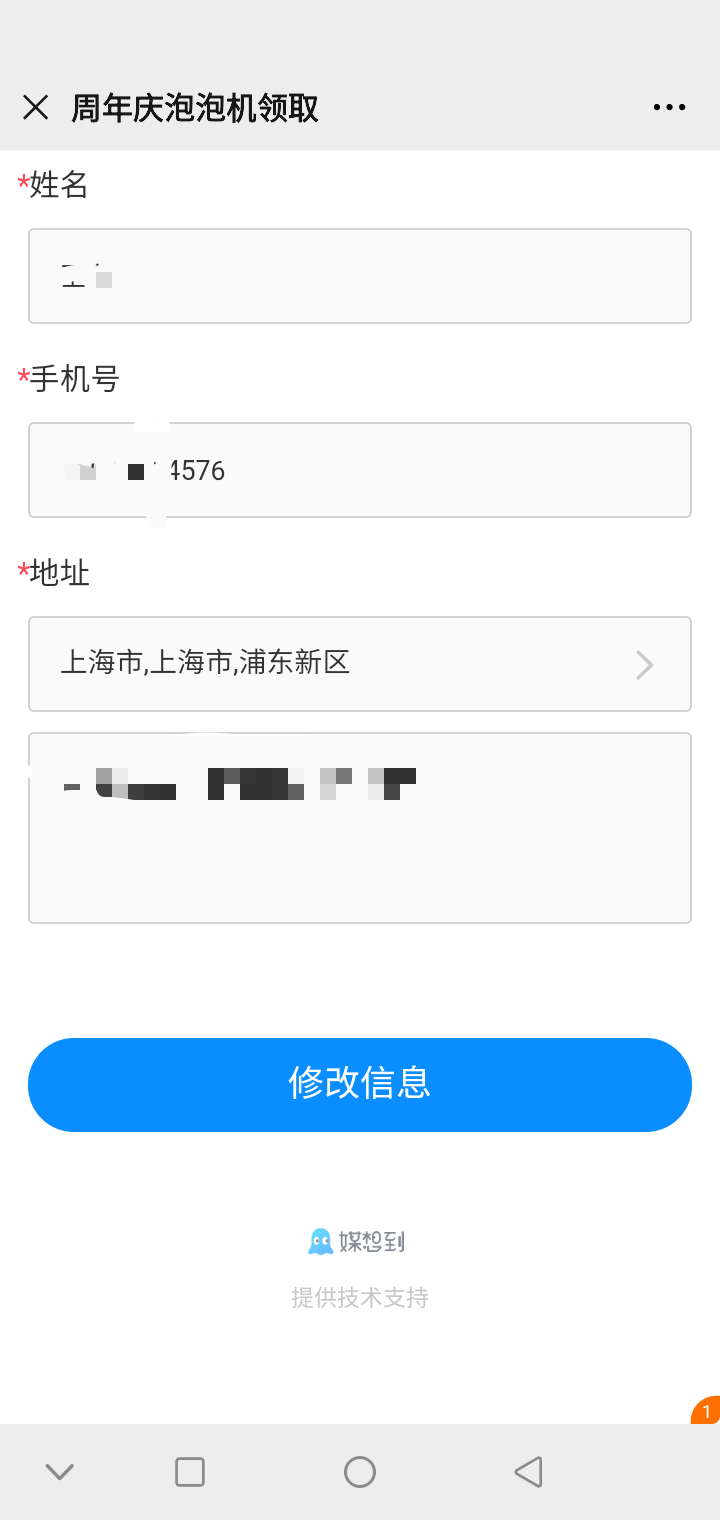Focus the phone number field ending 4576
Viewport: 720px width, 1520px height.
360,470
